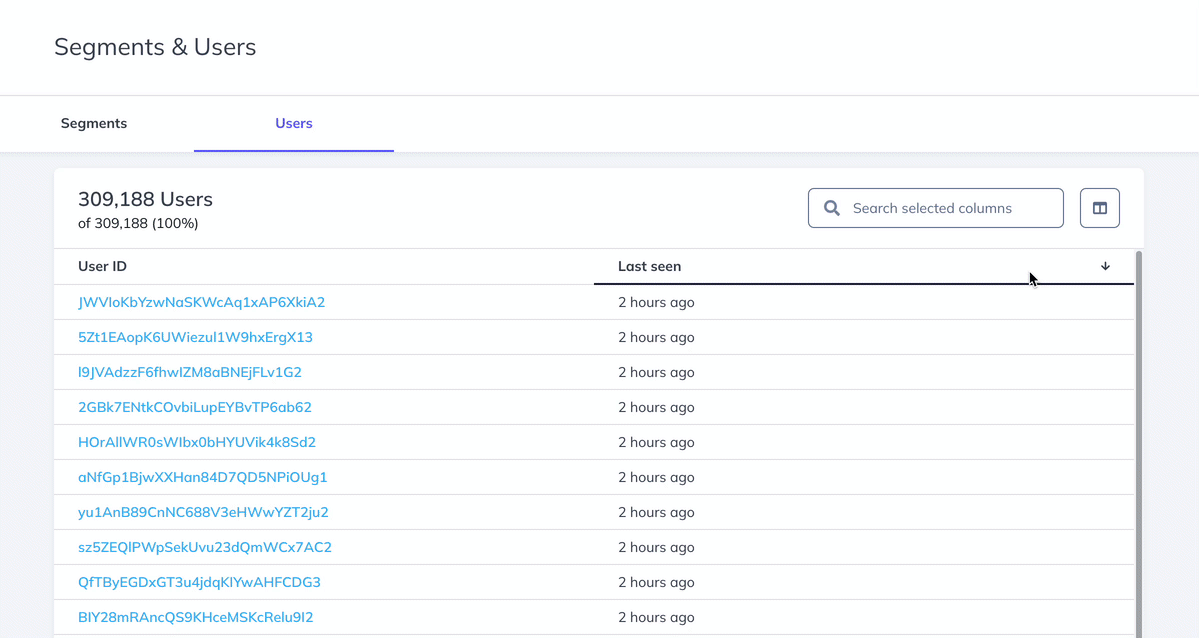Click the 309,188 Users count heading
The image size is (1199, 638).
tap(145, 199)
